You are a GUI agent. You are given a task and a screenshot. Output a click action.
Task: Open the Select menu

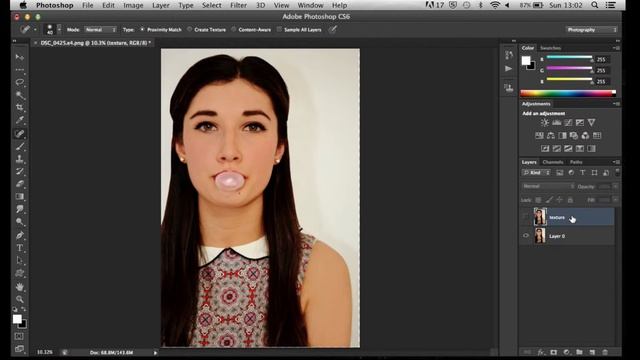click(211, 5)
